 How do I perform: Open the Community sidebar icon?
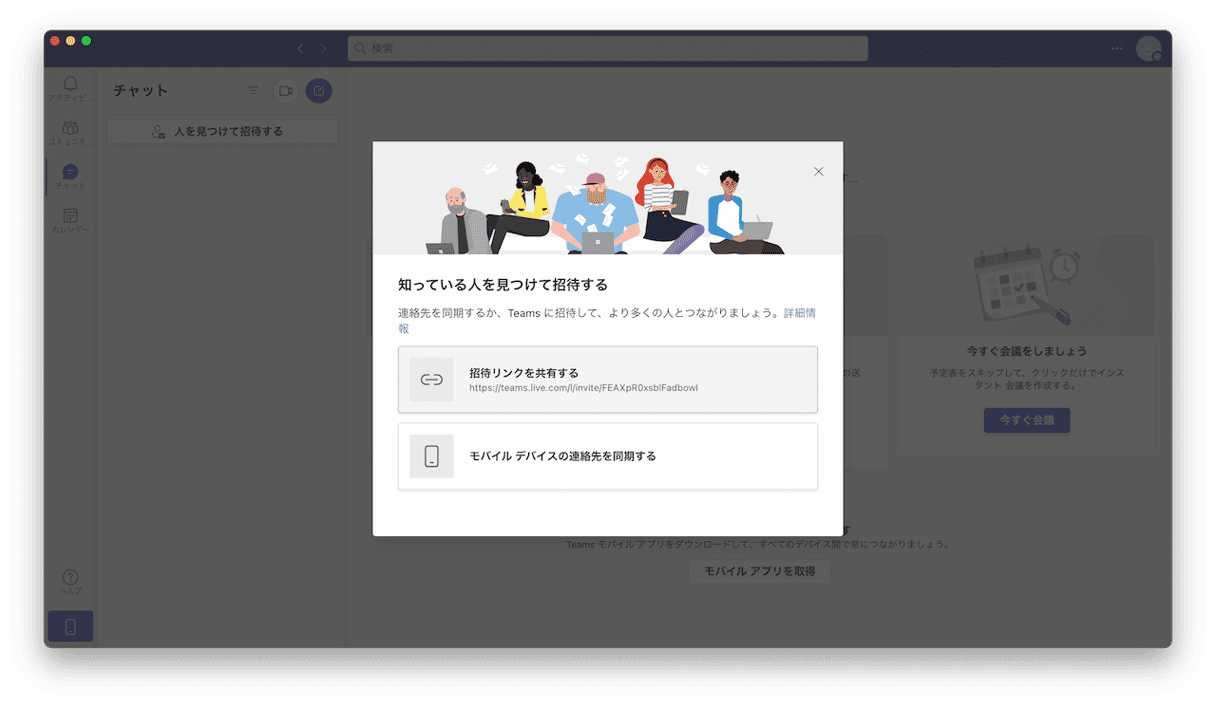click(x=70, y=131)
